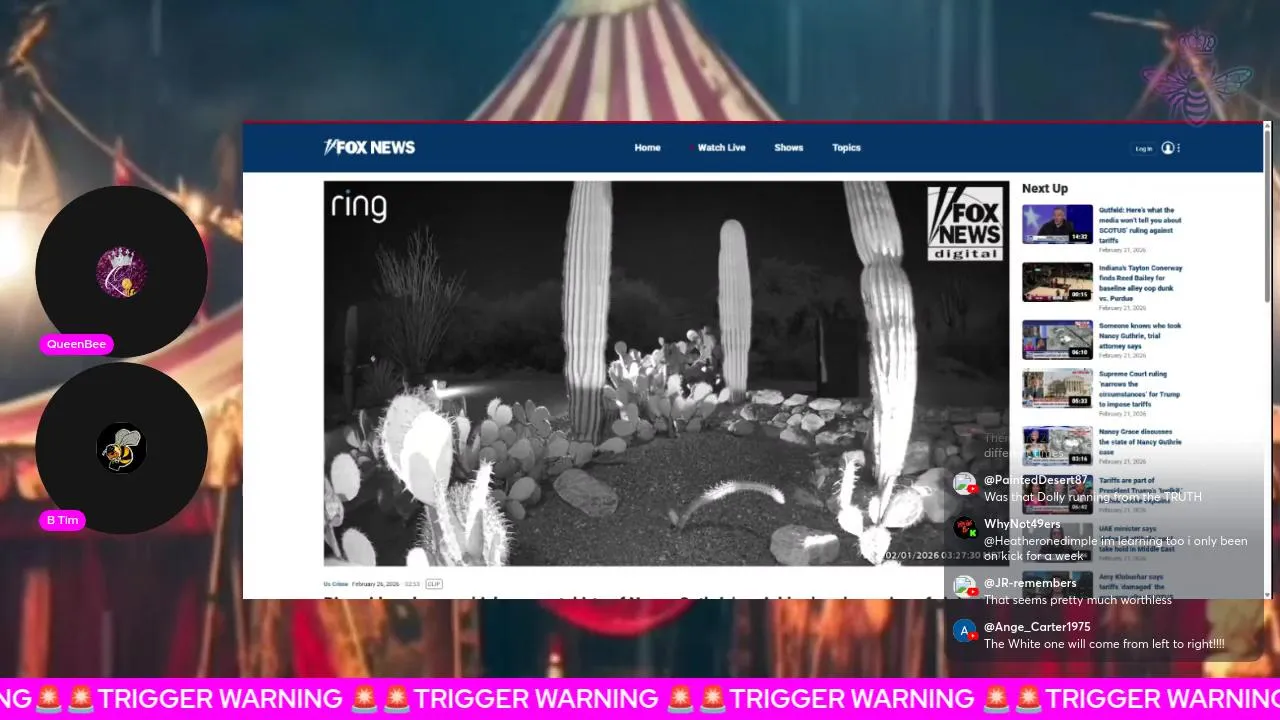Open the Home menu item
Viewport: 1280px width, 720px height.
click(x=647, y=147)
